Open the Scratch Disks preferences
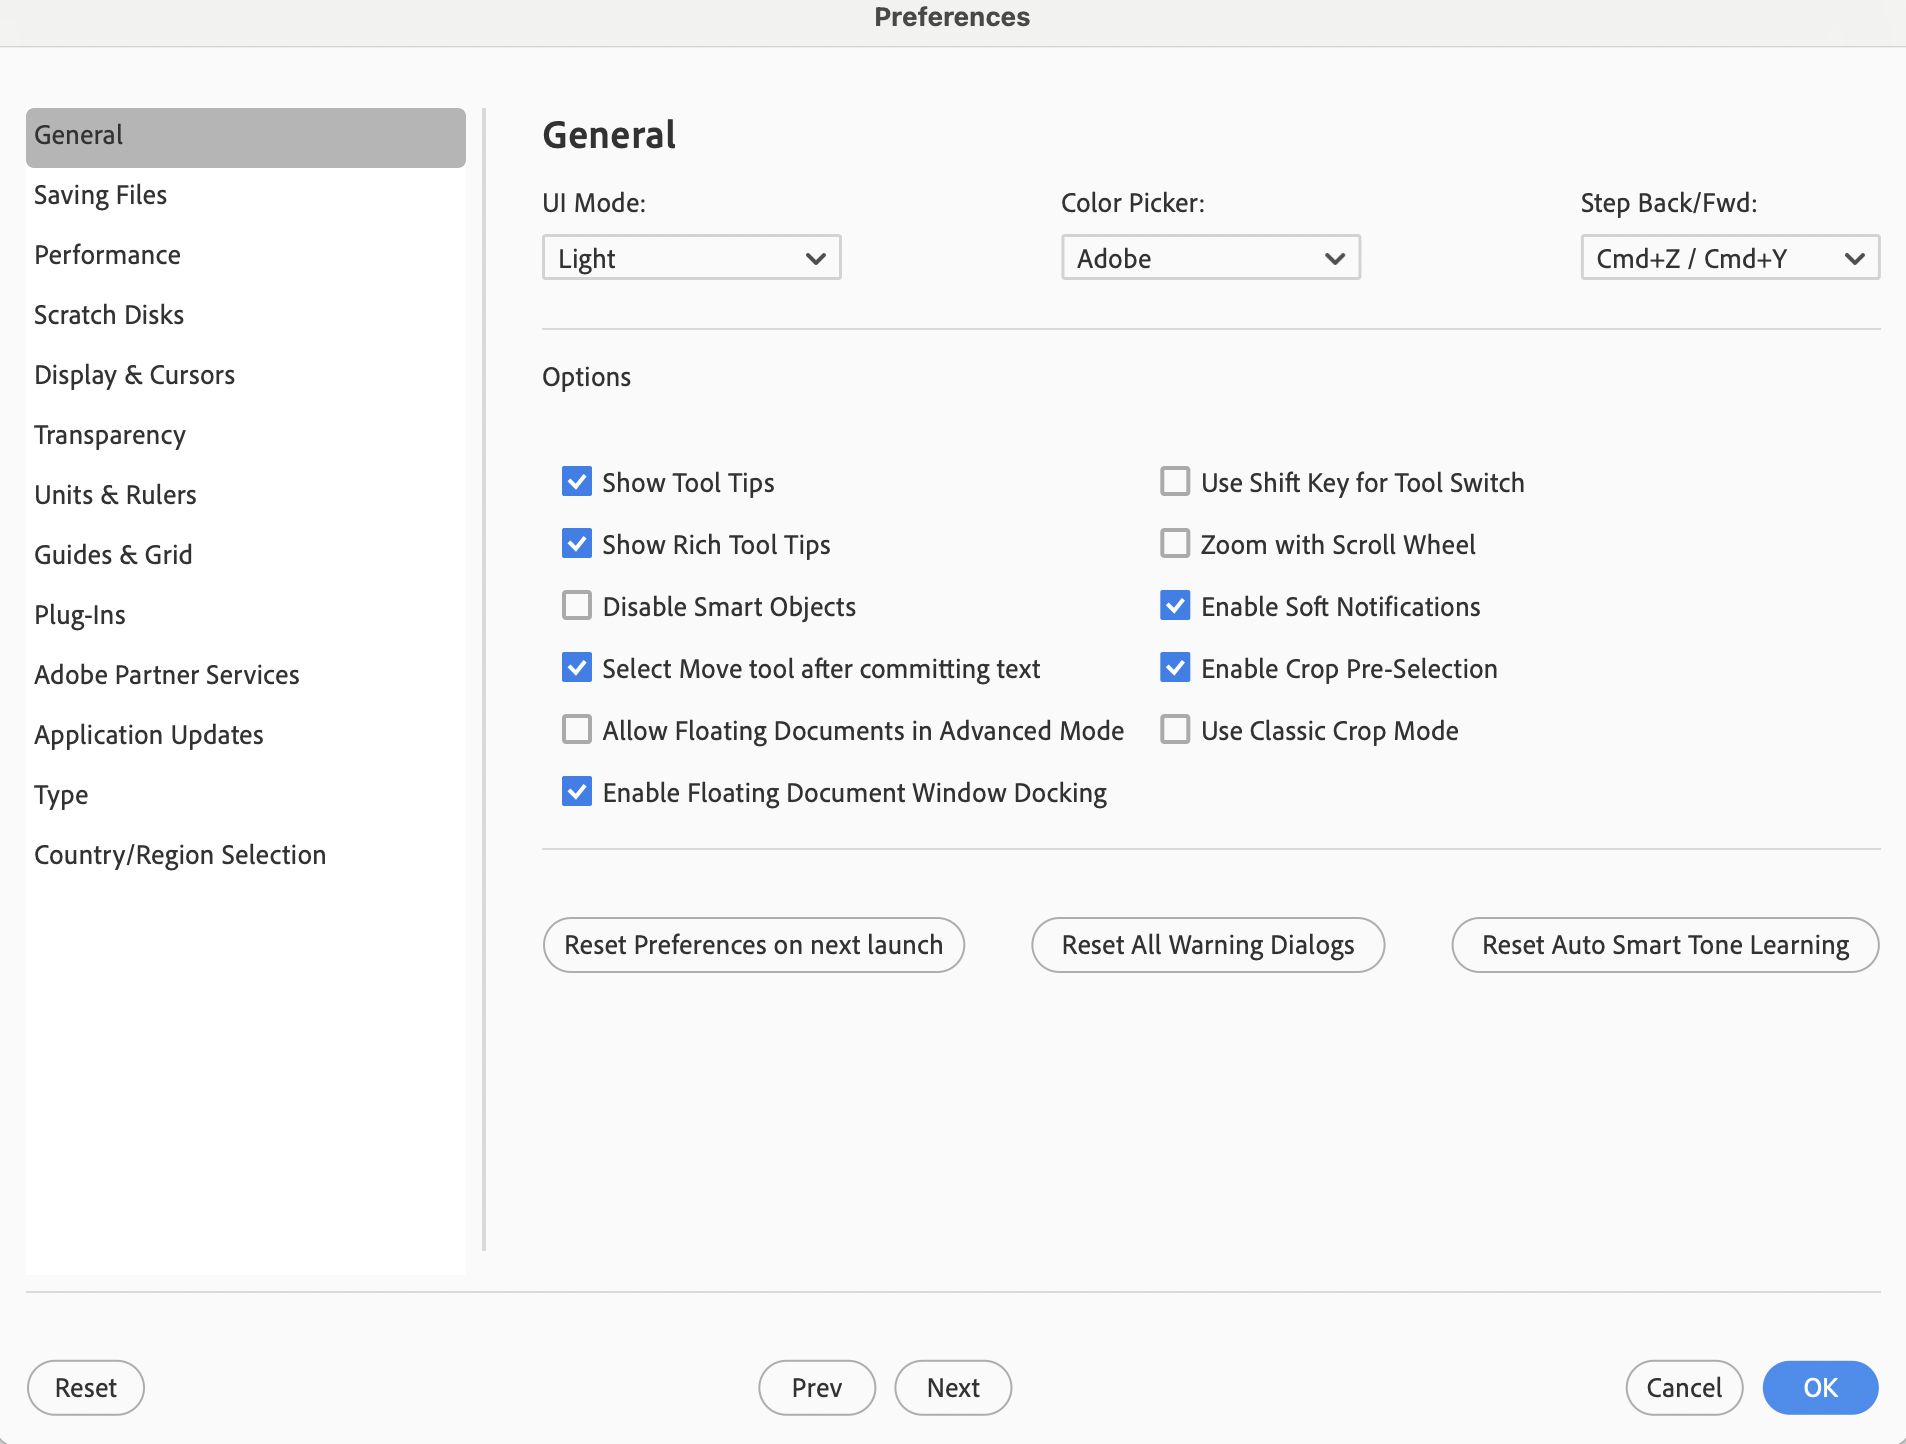The height and width of the screenshot is (1444, 1906). (109, 314)
